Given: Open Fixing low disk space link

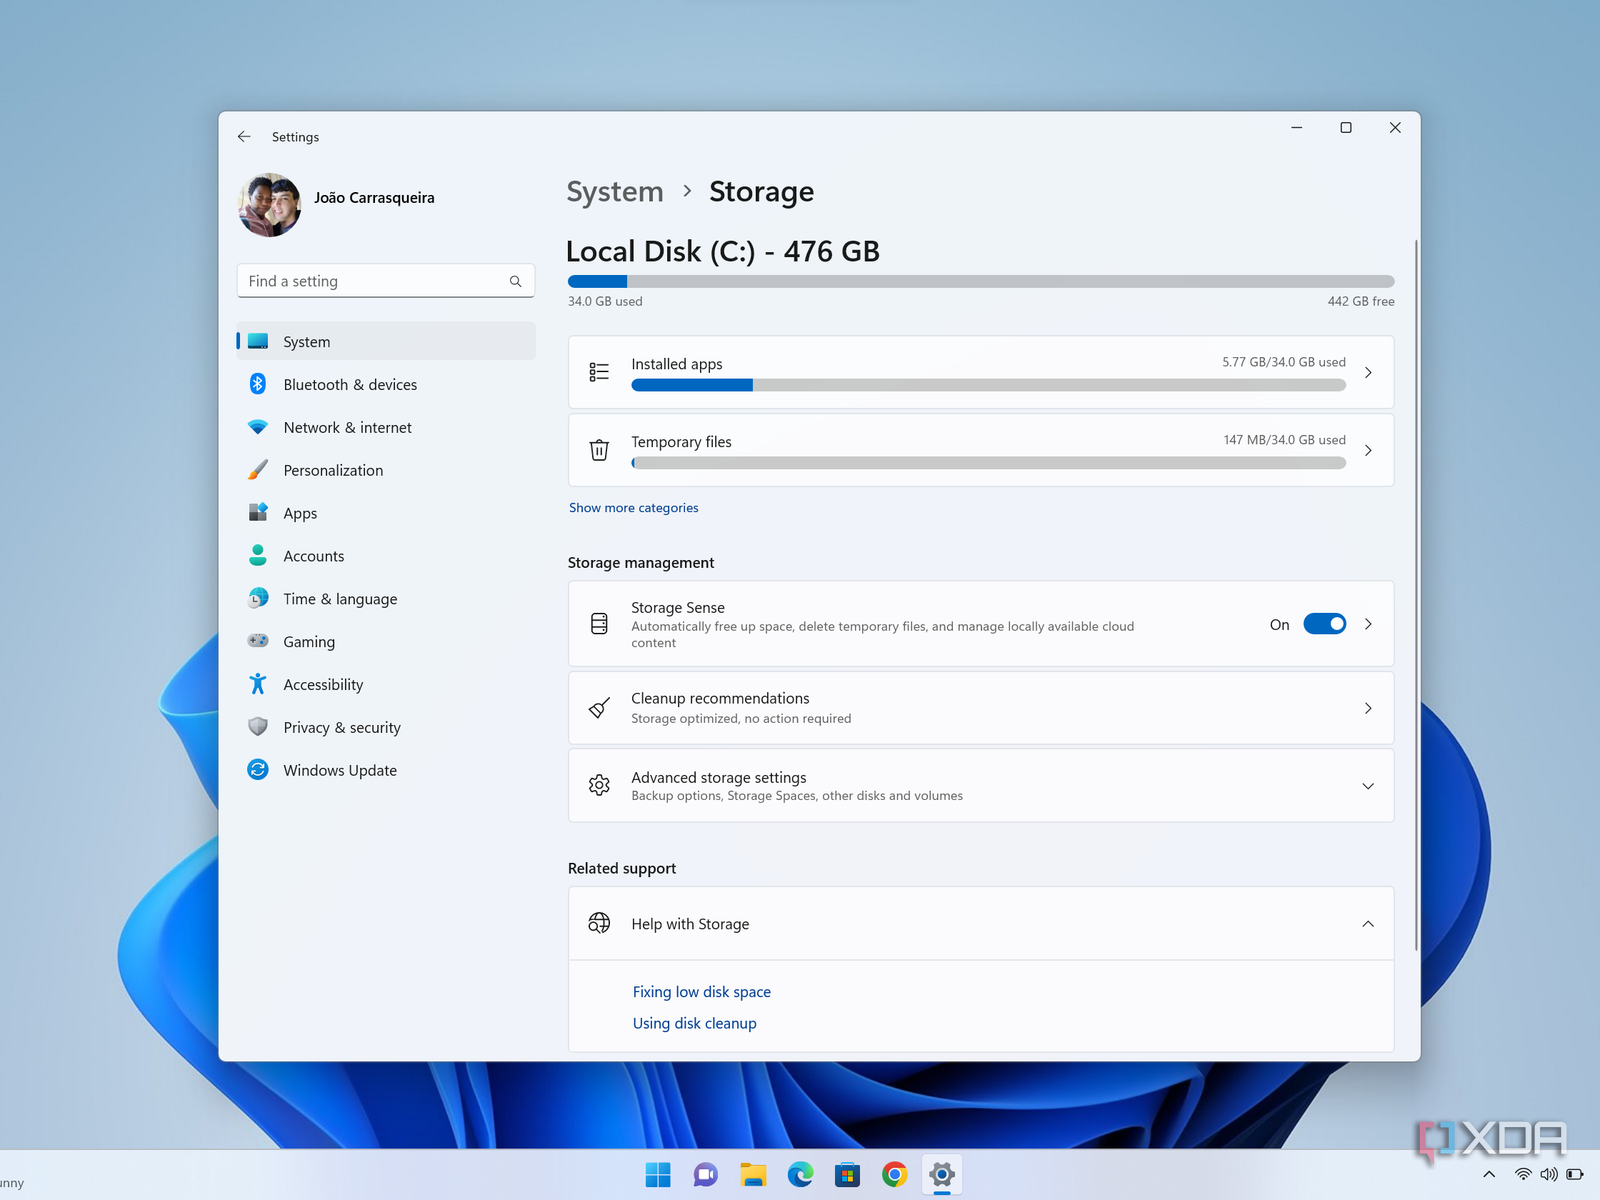Looking at the screenshot, I should click(x=701, y=992).
